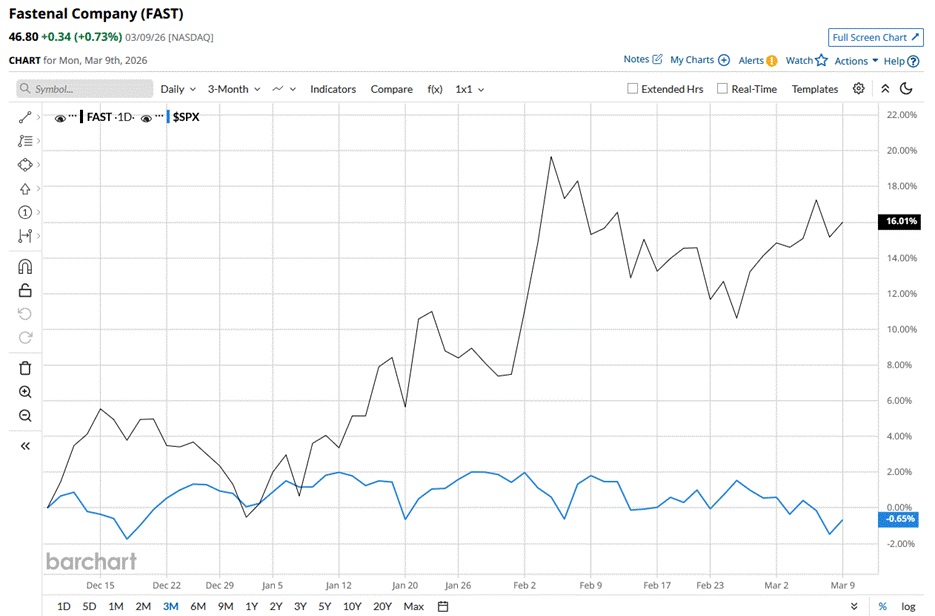Click the Compare button
The height and width of the screenshot is (616, 935).
[391, 89]
